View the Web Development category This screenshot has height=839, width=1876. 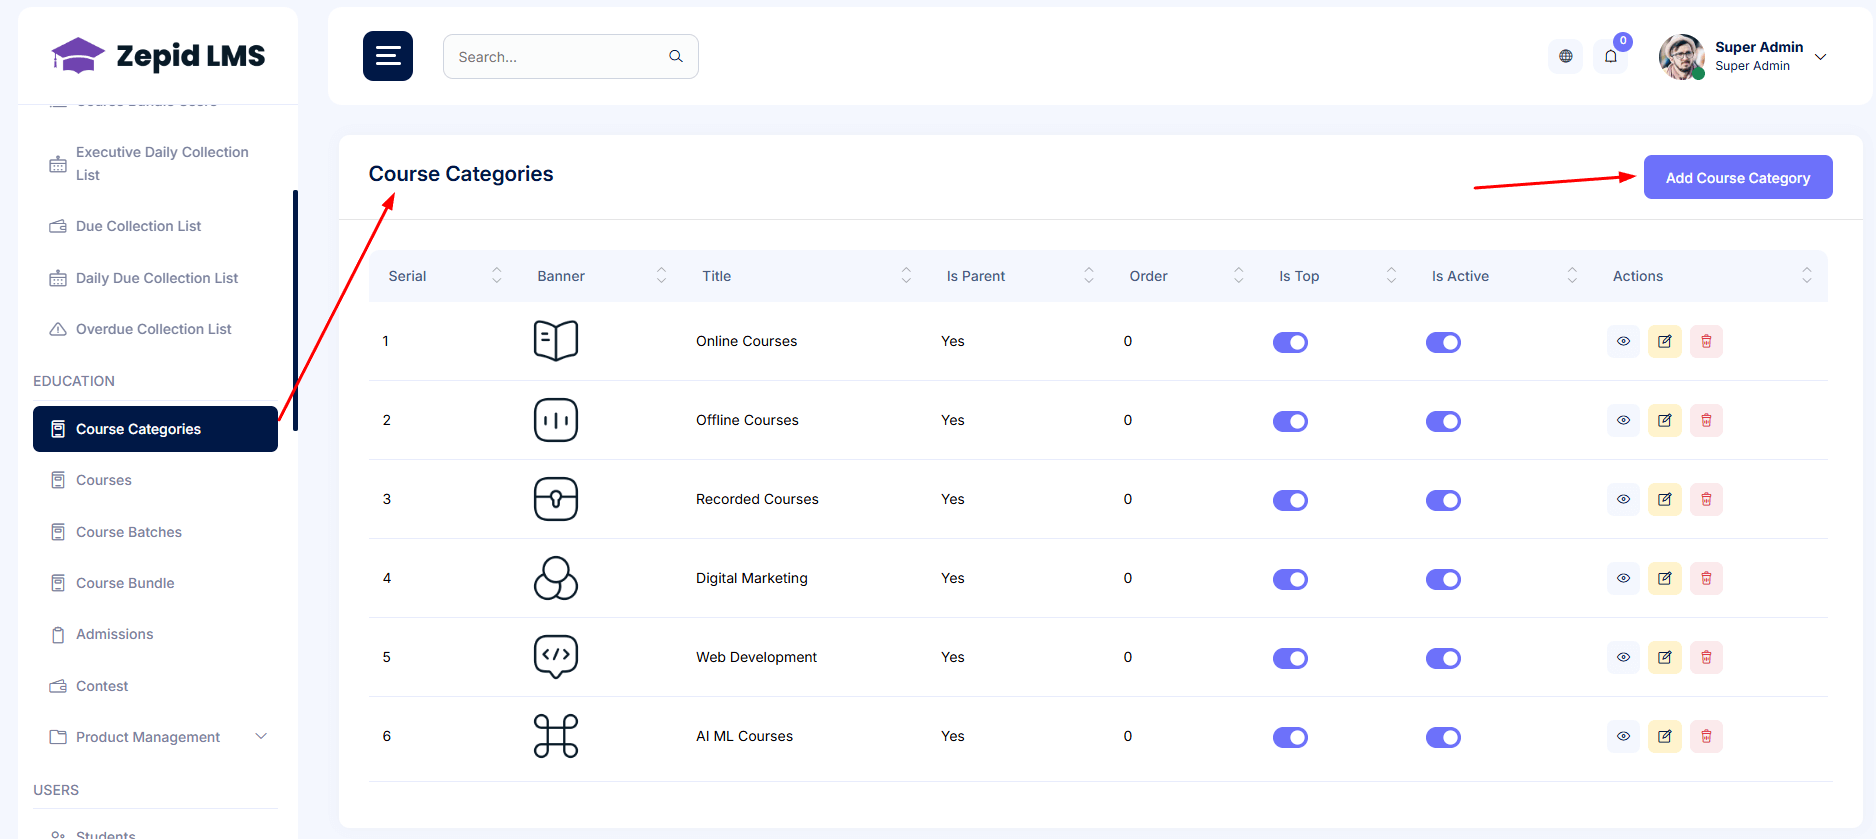click(1624, 658)
